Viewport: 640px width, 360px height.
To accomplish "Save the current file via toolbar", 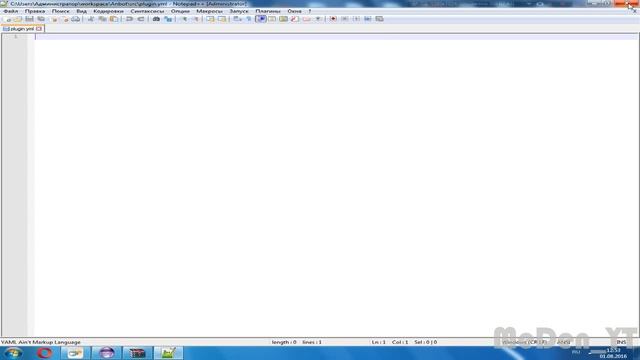I will point(29,19).
